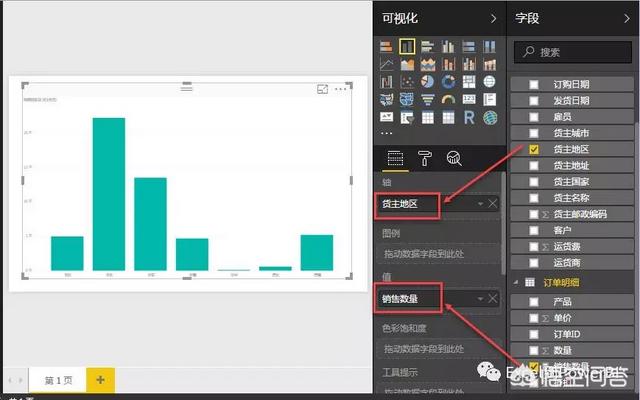Image resolution: width=640 pixels, height=400 pixels.
Task: Select the KPI visual
Action: (386, 118)
